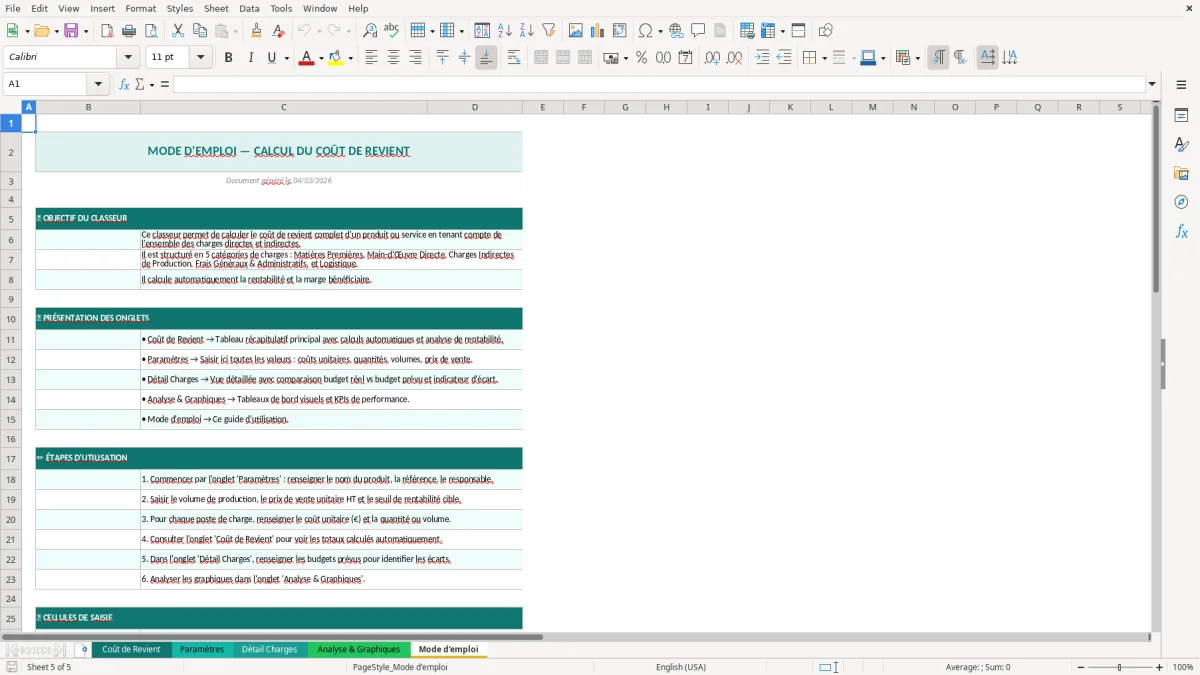Click Increase Indent icon
The height and width of the screenshot is (675, 1200).
762,58
